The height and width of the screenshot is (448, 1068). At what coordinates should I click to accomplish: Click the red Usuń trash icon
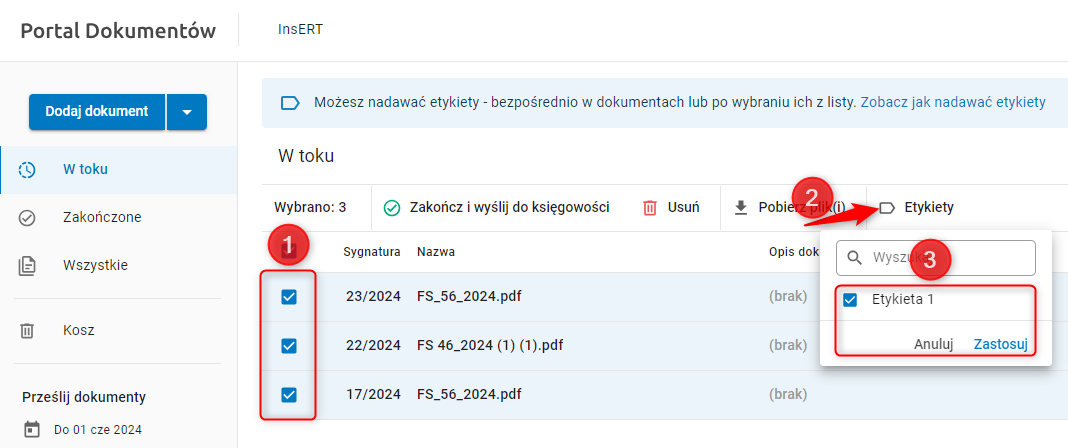[650, 208]
